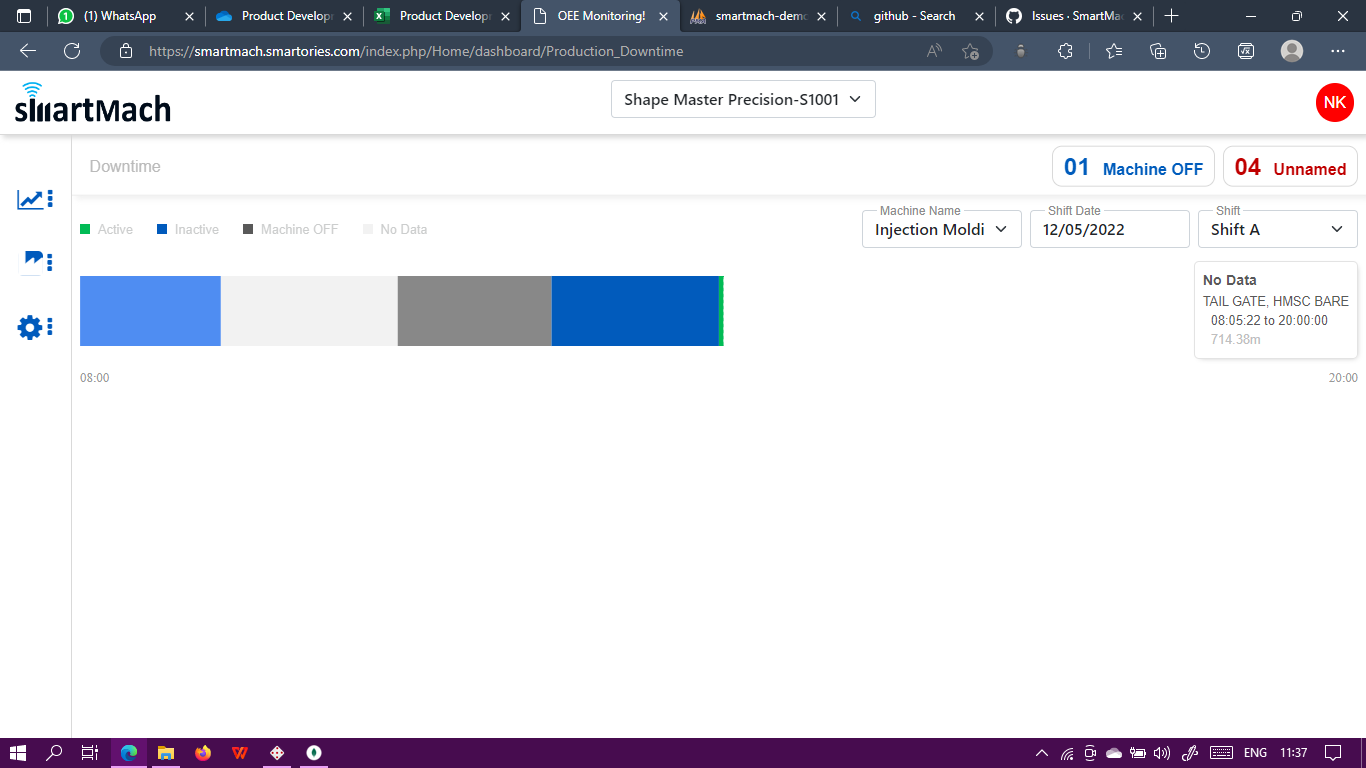Expand the Shape Master Precision-S1001 machine selector
Screen dimensions: 1366x768
742,99
